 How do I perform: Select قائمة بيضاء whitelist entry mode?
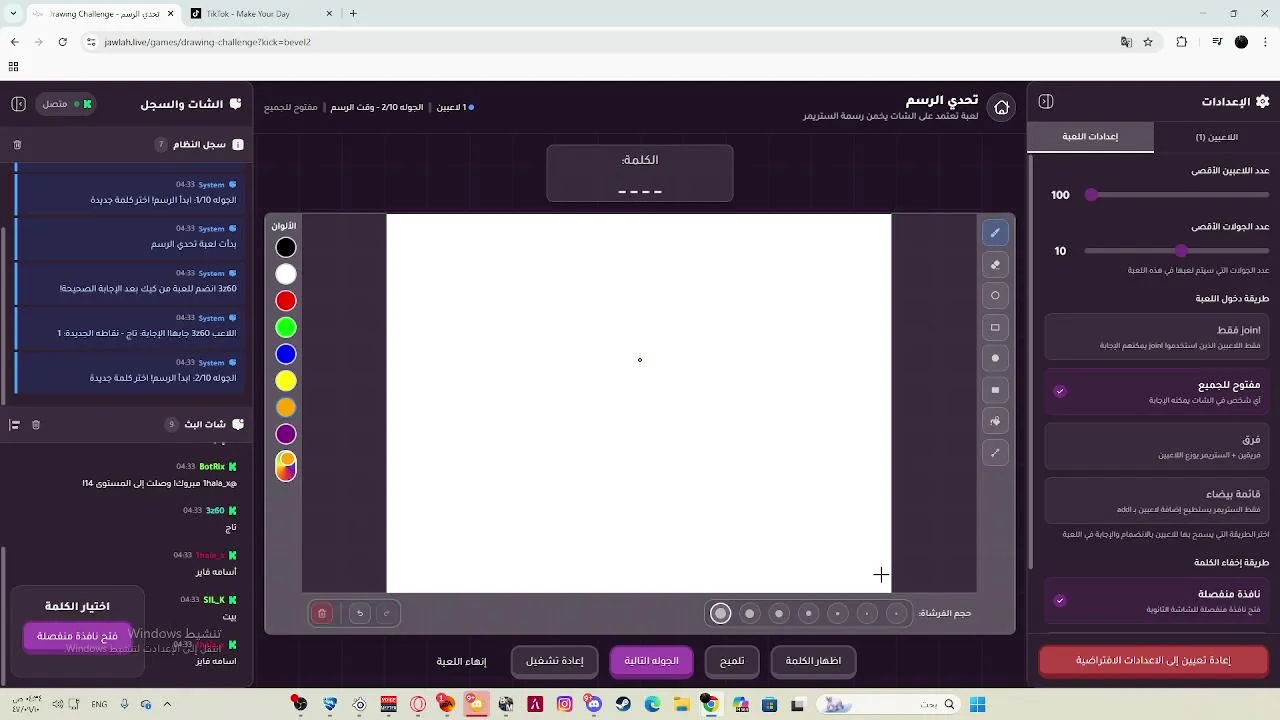[x=1157, y=501]
